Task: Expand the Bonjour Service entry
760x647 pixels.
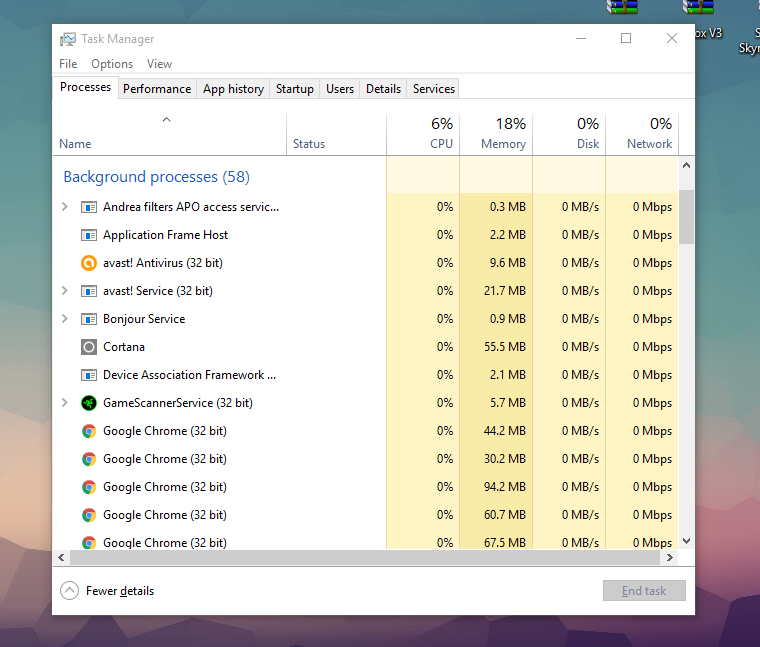Action: coord(64,319)
